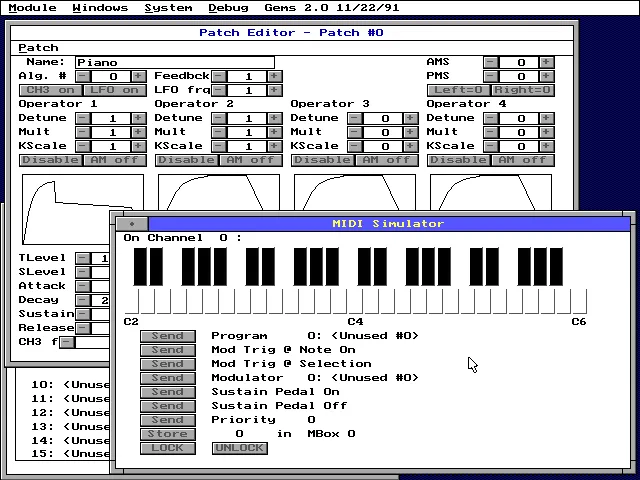This screenshot has height=480, width=640.
Task: Select patch row 13 in background list
Action: pyautogui.click(x=70, y=427)
